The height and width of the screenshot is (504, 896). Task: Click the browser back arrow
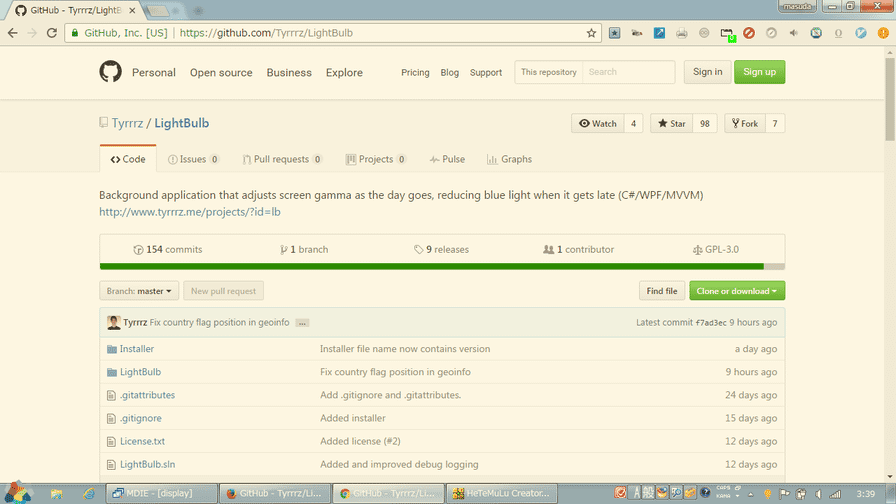click(13, 33)
